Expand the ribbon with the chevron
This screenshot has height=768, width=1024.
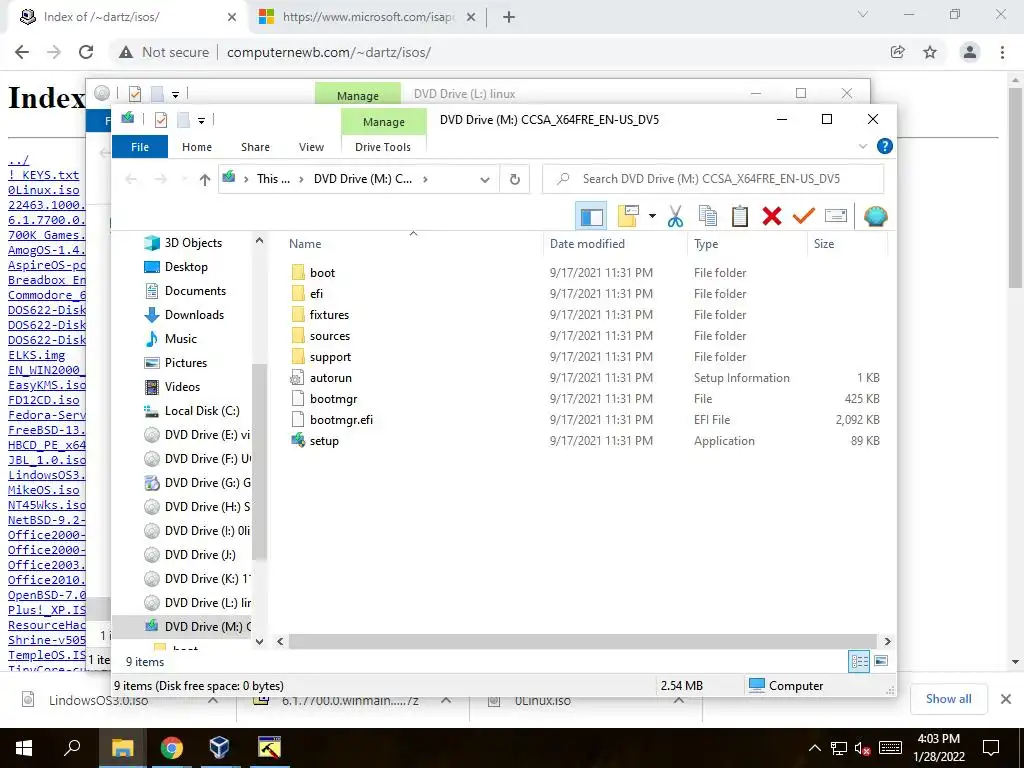(x=862, y=146)
